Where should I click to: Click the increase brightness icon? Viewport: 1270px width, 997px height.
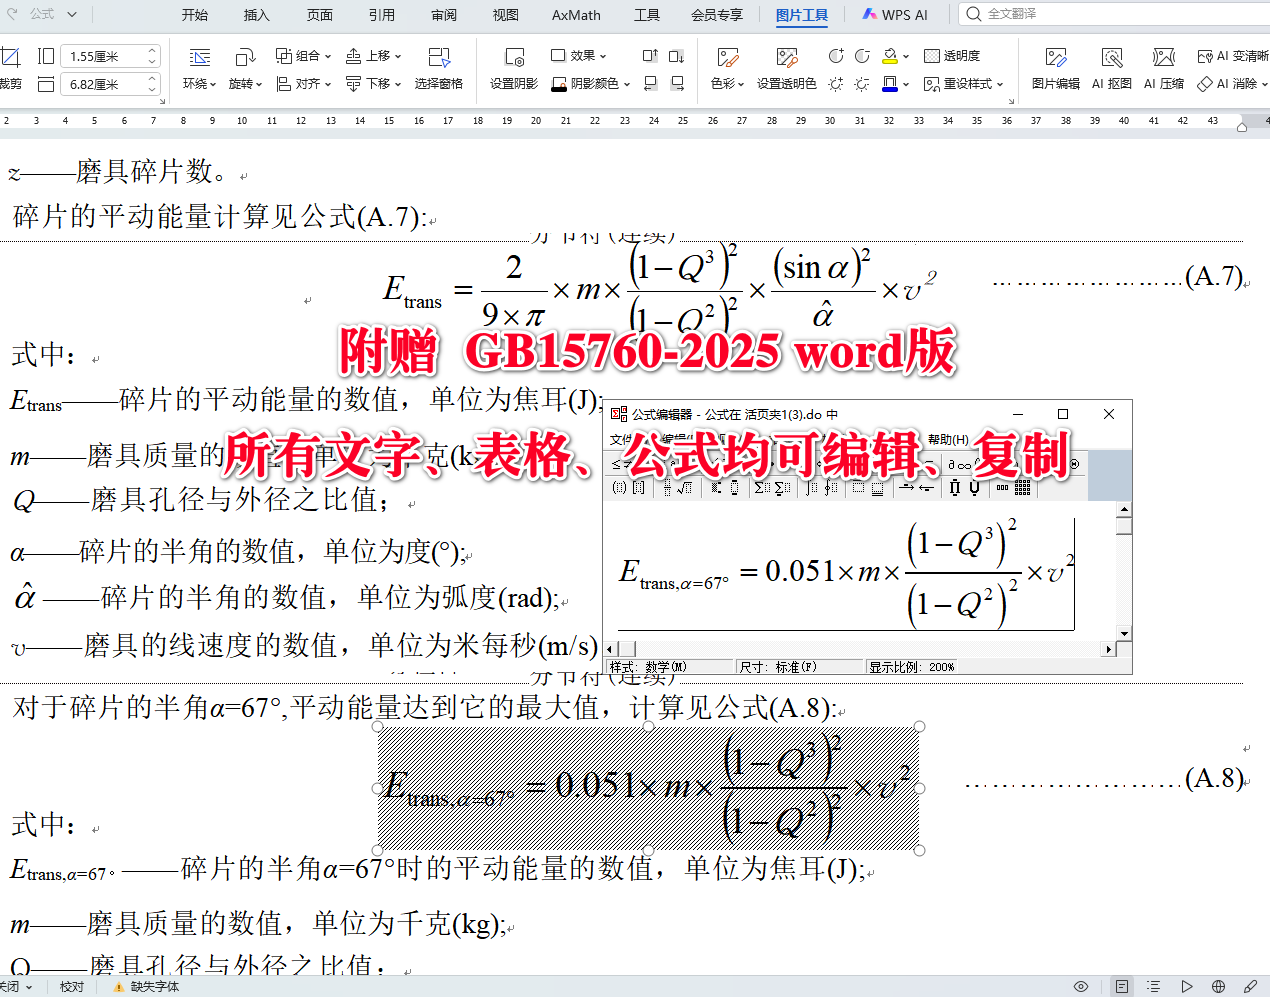click(x=834, y=83)
